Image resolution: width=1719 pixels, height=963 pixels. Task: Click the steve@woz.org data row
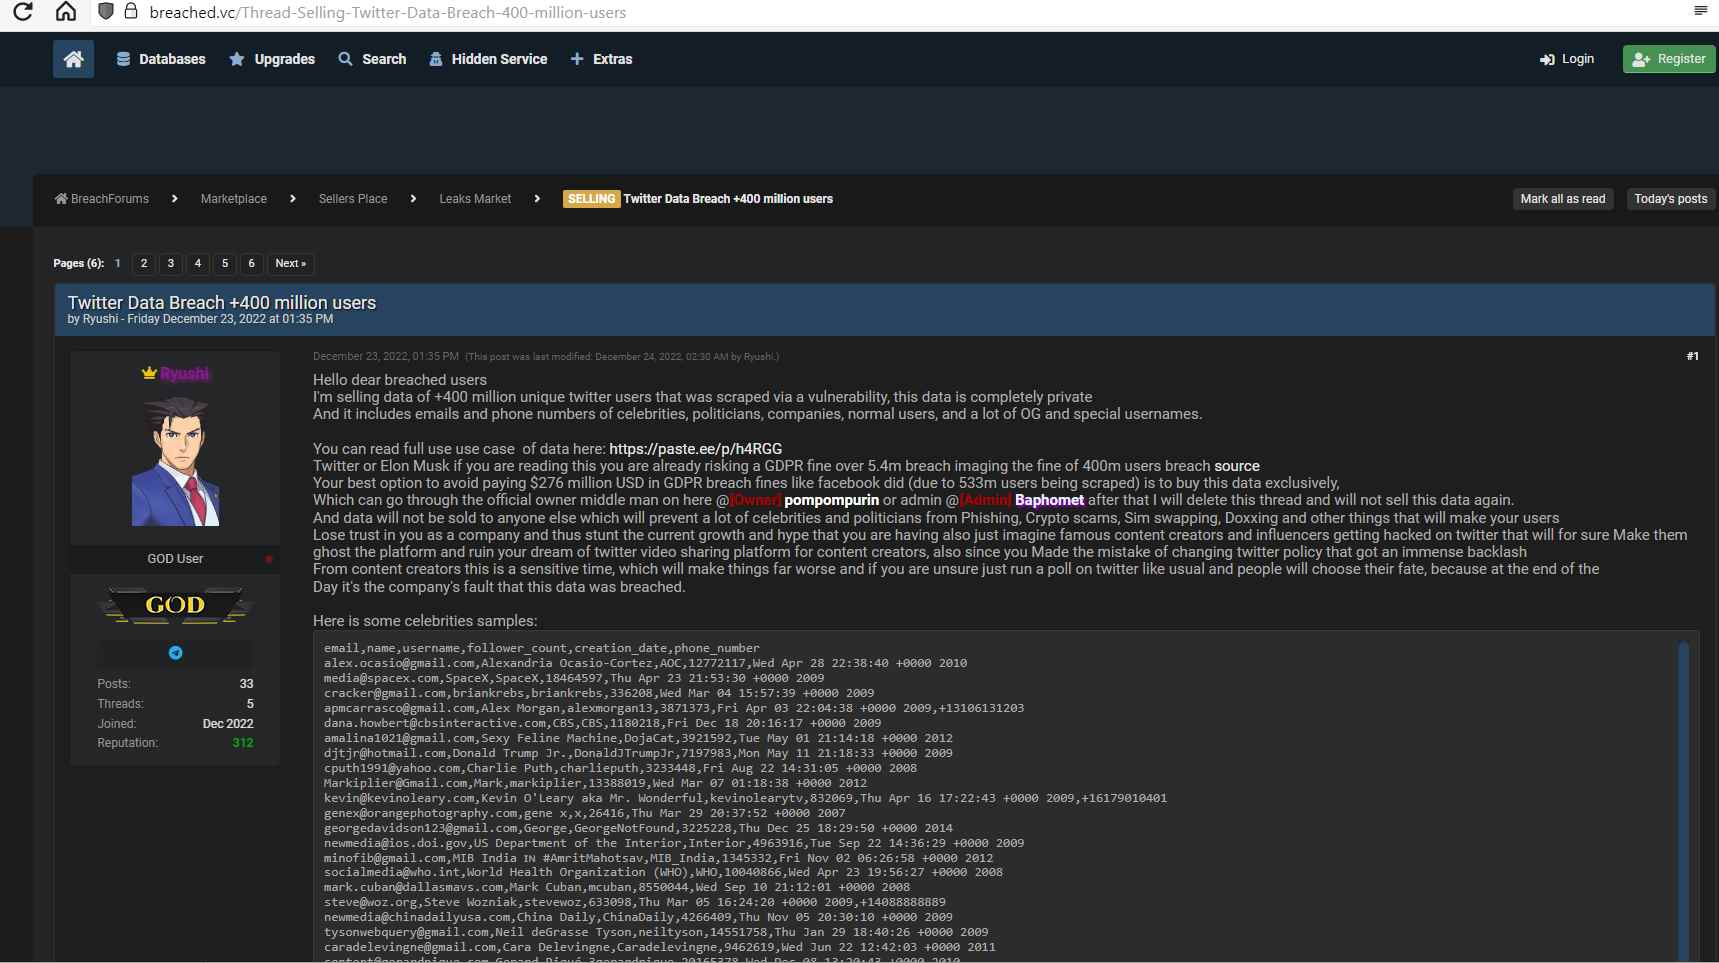(635, 902)
